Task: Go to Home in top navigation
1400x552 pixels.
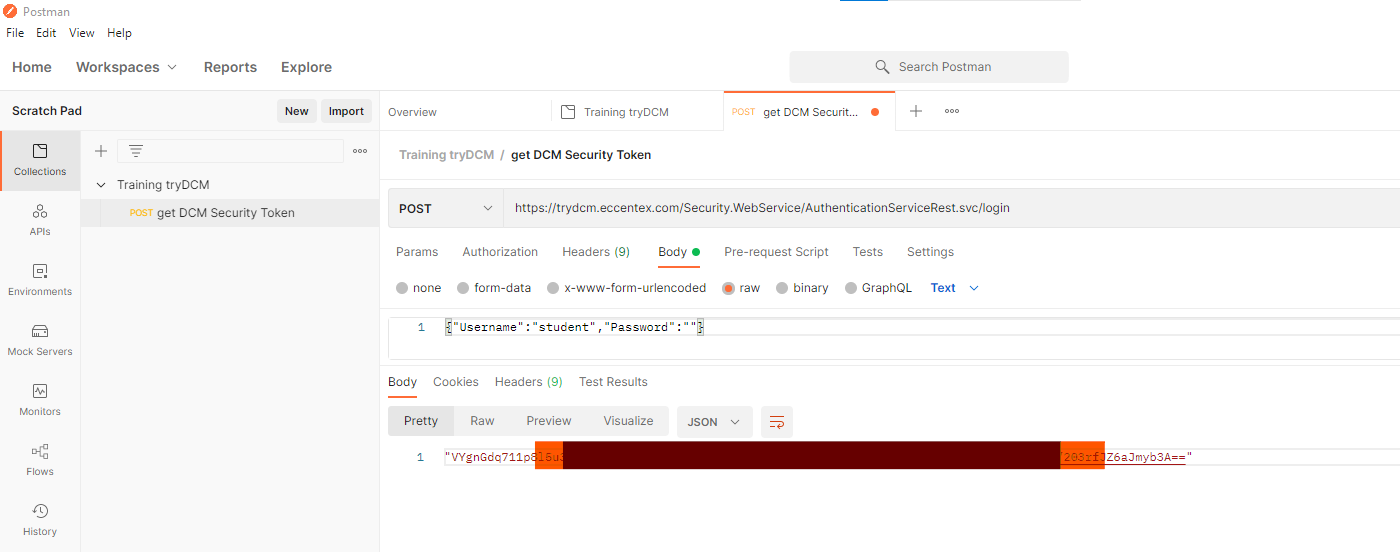Action: [x=32, y=67]
